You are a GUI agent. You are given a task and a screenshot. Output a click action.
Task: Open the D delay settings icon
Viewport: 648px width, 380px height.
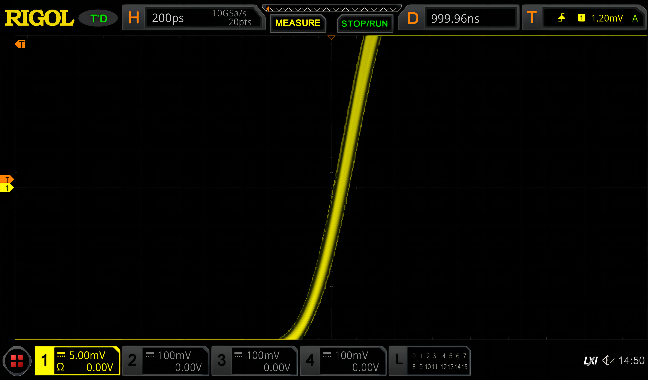(x=412, y=18)
